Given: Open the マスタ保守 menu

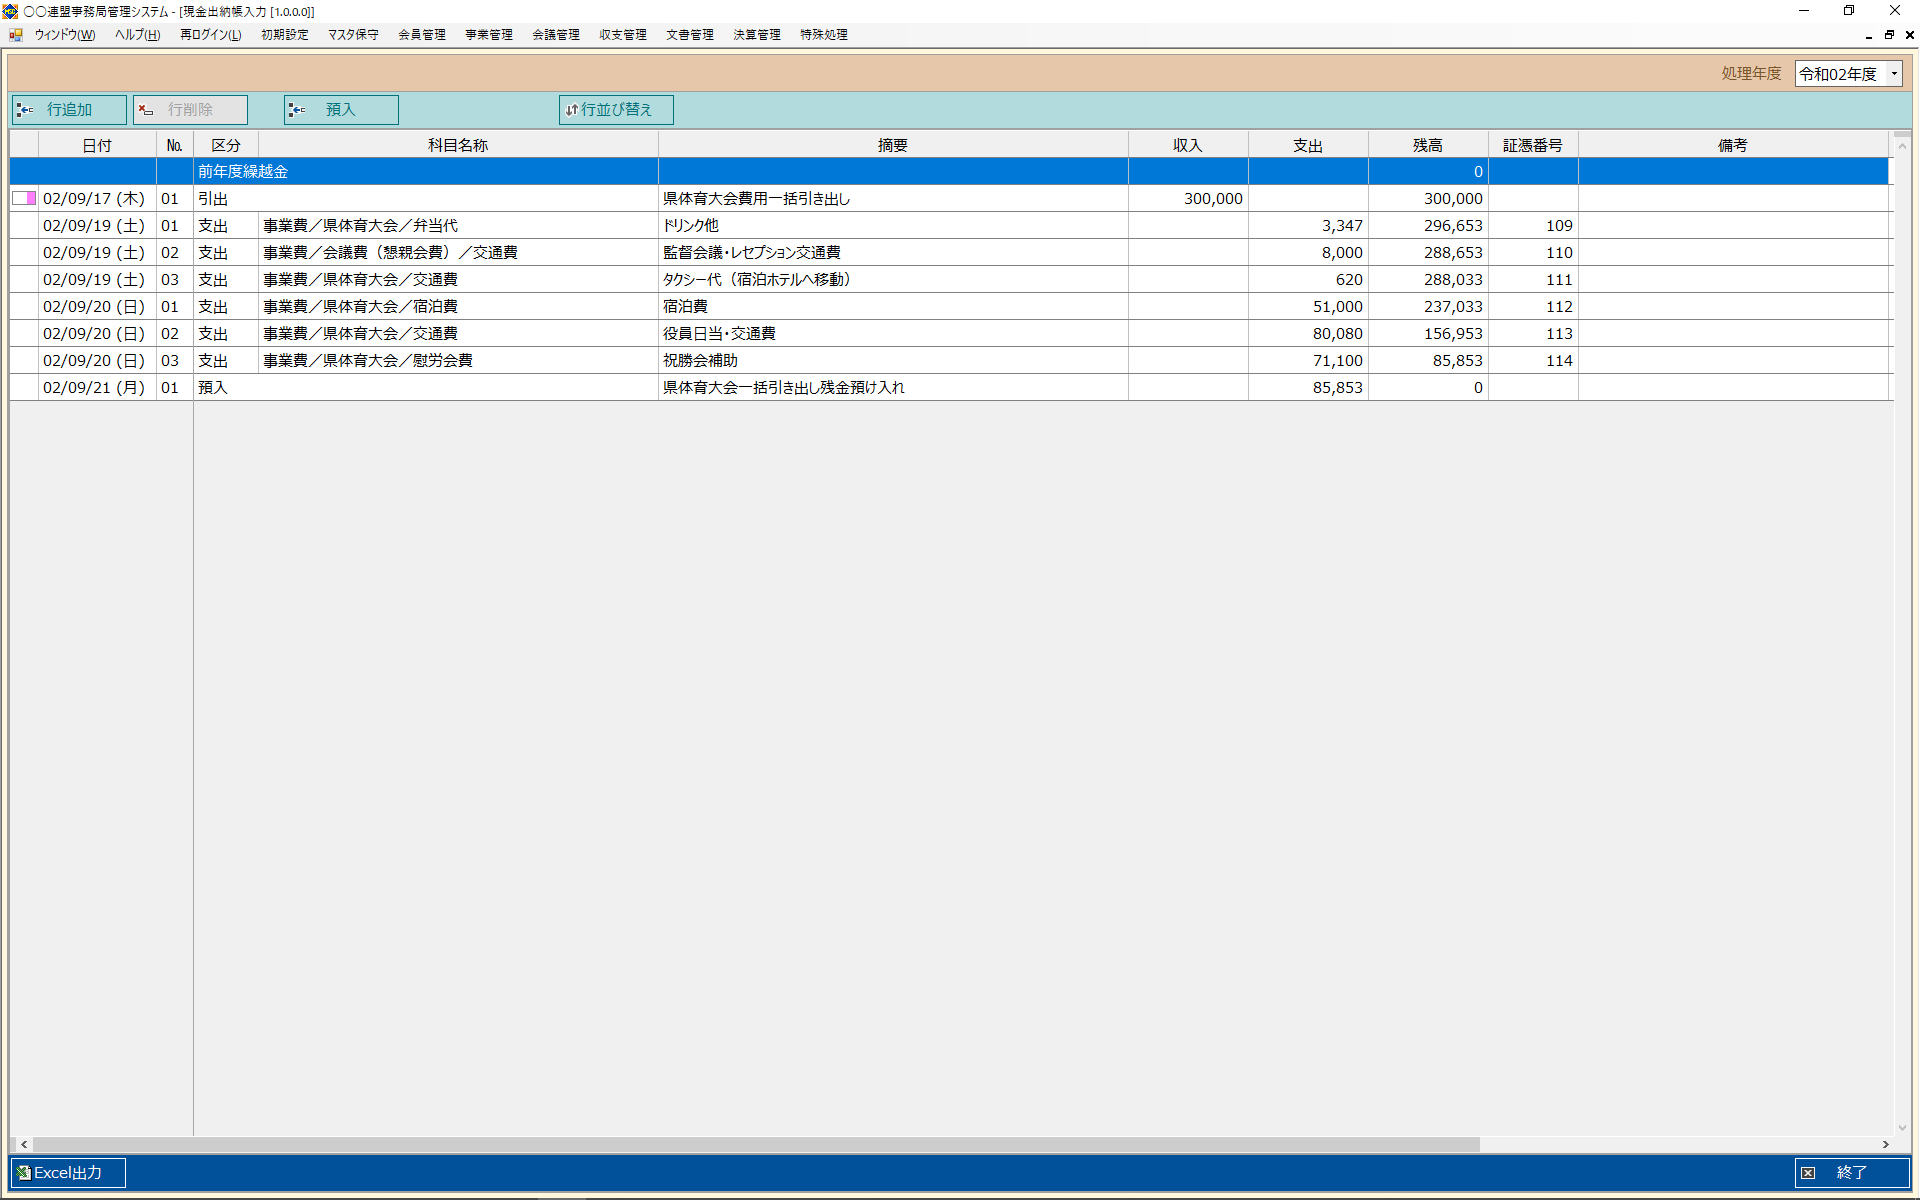Looking at the screenshot, I should 353,35.
